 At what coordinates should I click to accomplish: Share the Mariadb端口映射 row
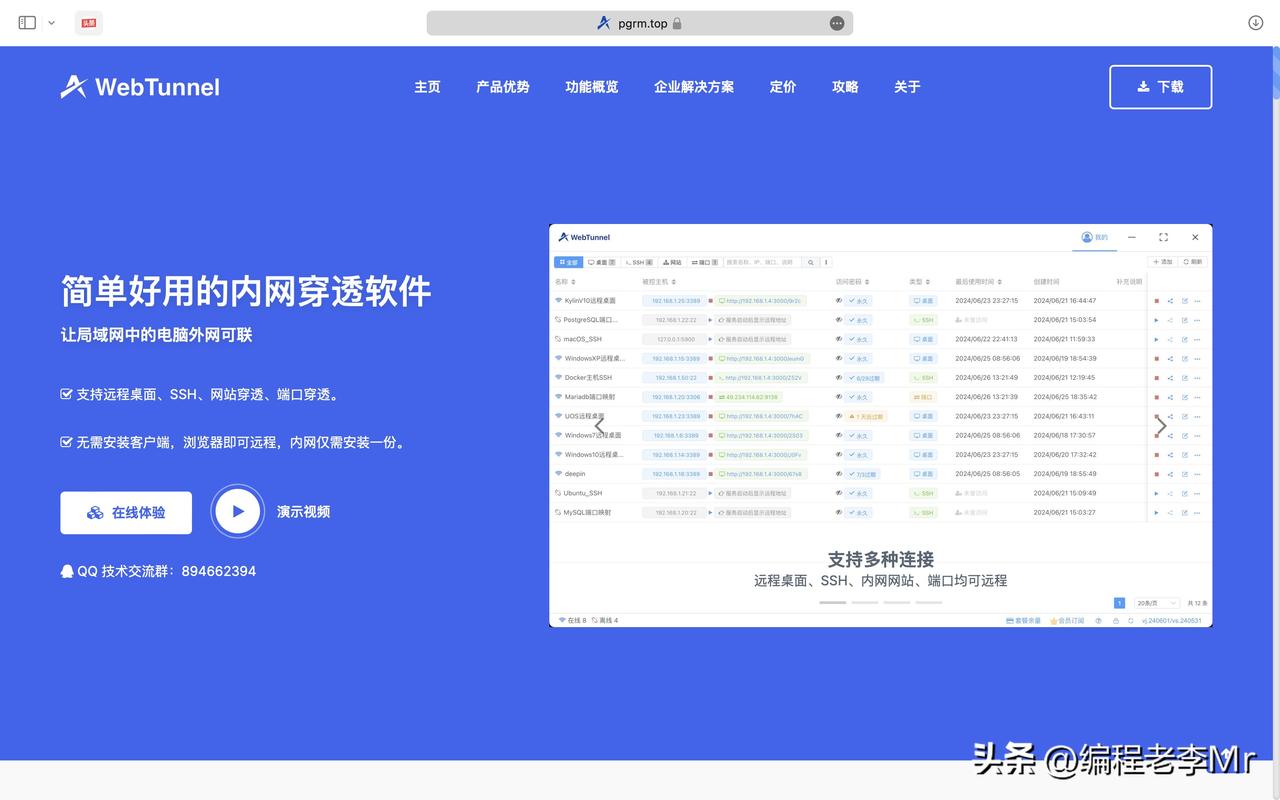coord(1170,397)
